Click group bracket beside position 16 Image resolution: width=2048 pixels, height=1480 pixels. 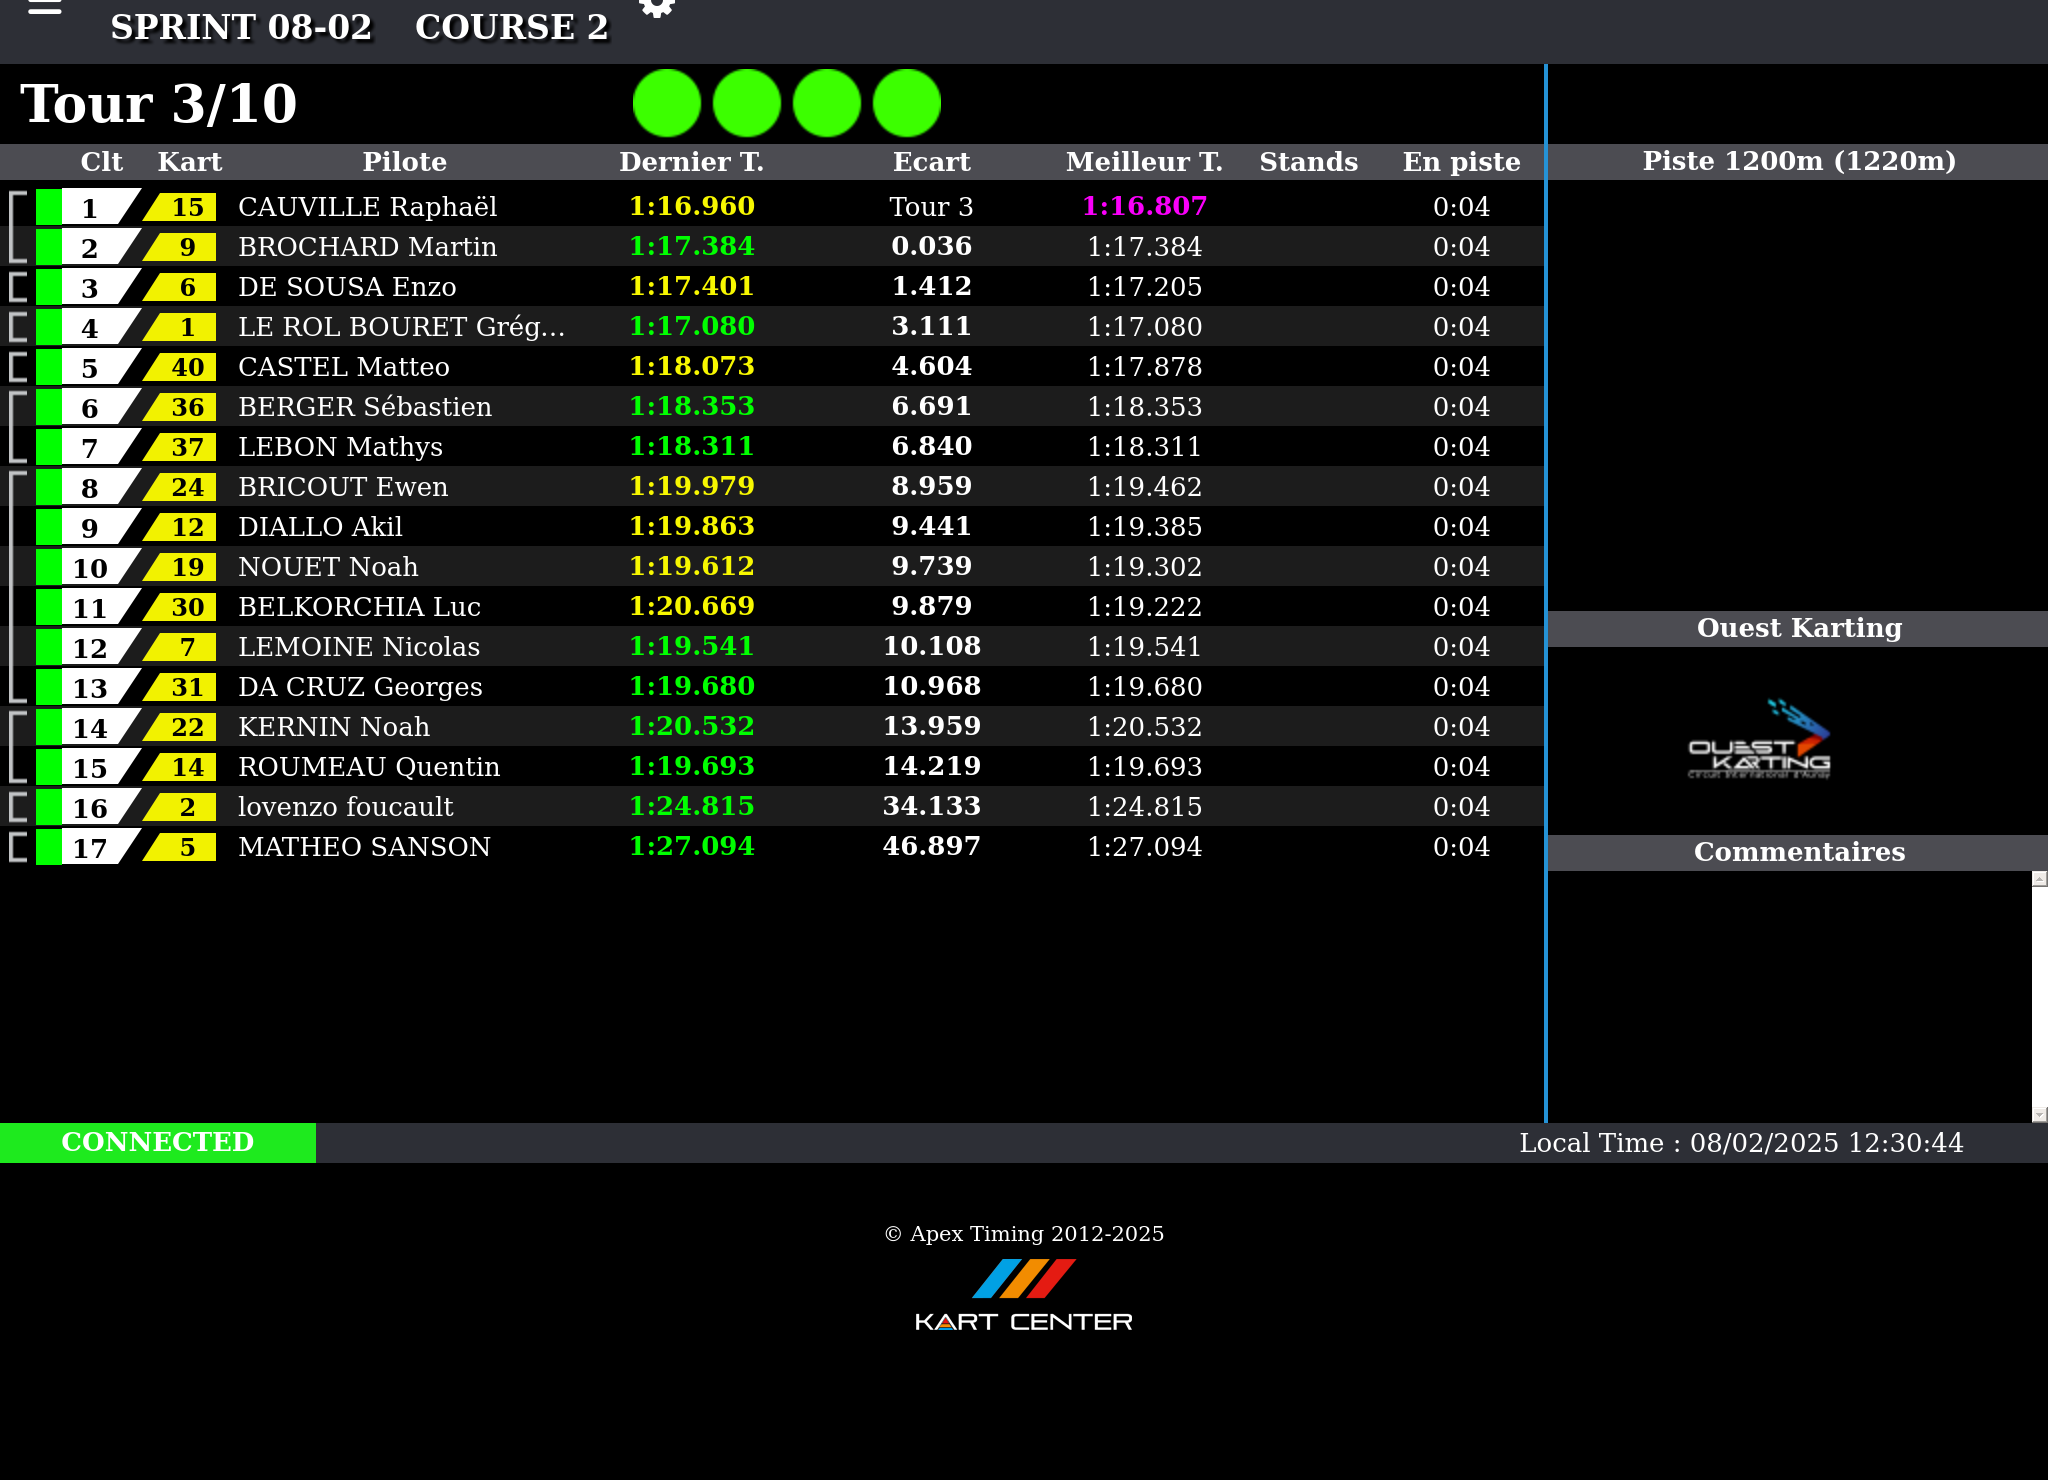tap(17, 807)
